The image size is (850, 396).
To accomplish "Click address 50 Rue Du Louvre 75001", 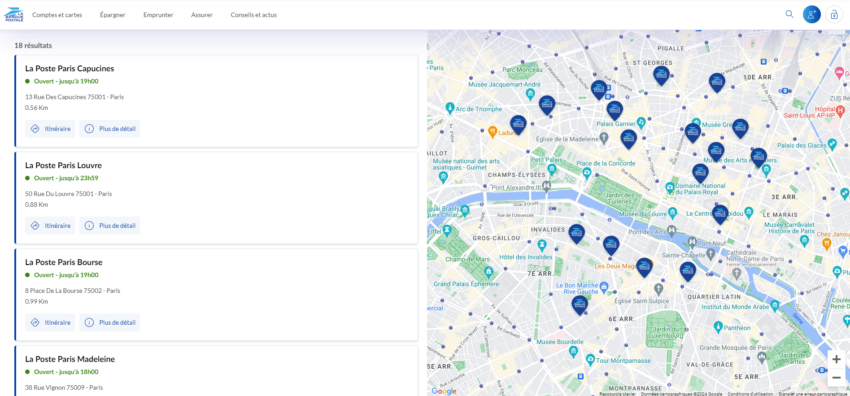I will (x=68, y=193).
